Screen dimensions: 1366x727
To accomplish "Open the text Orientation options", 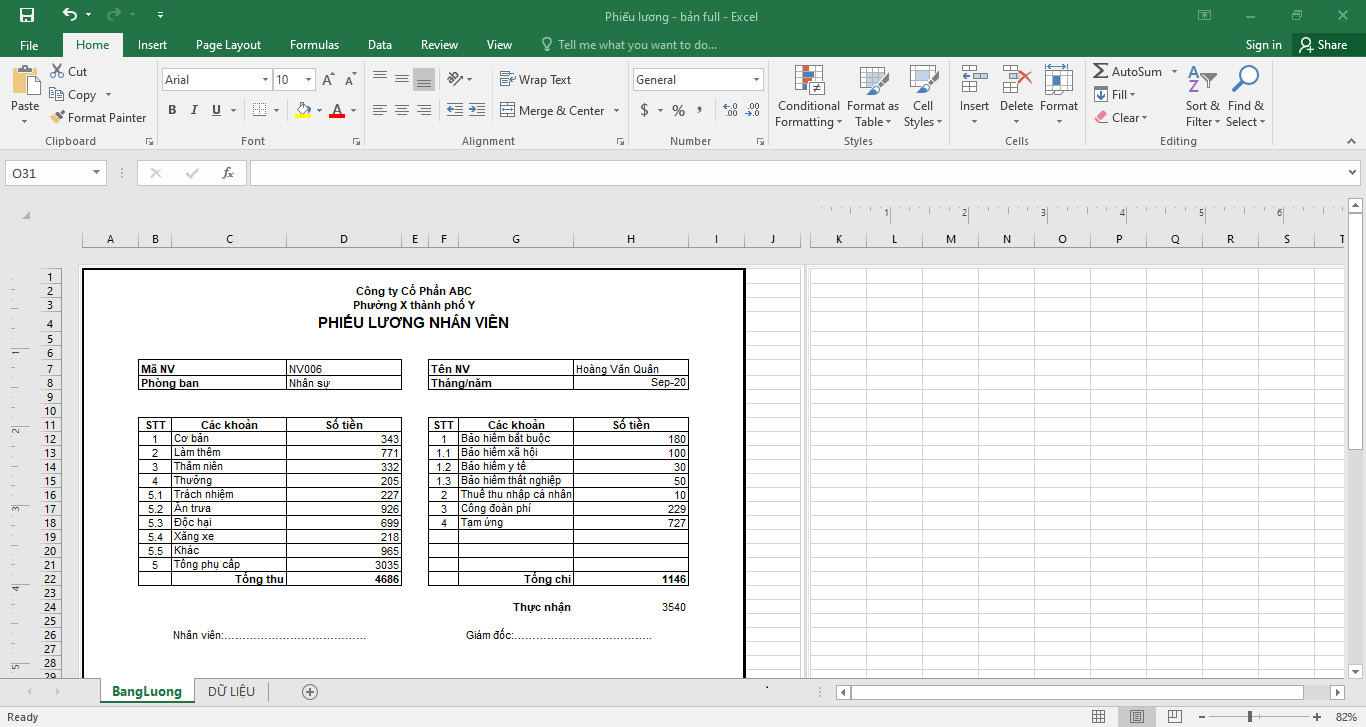I will tap(459, 79).
